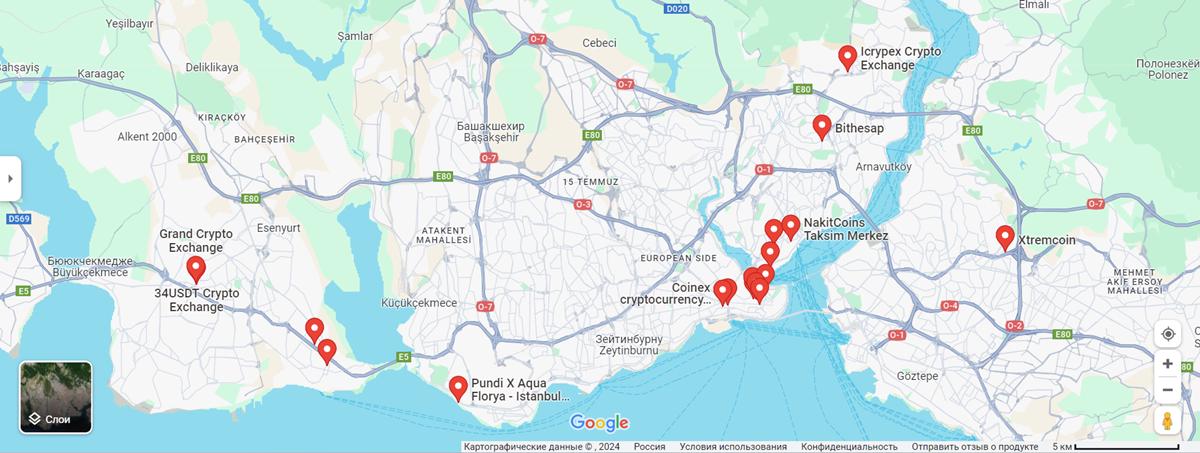Zoom in with the plus button
Screen dimensions: 1200x453
point(1167,364)
